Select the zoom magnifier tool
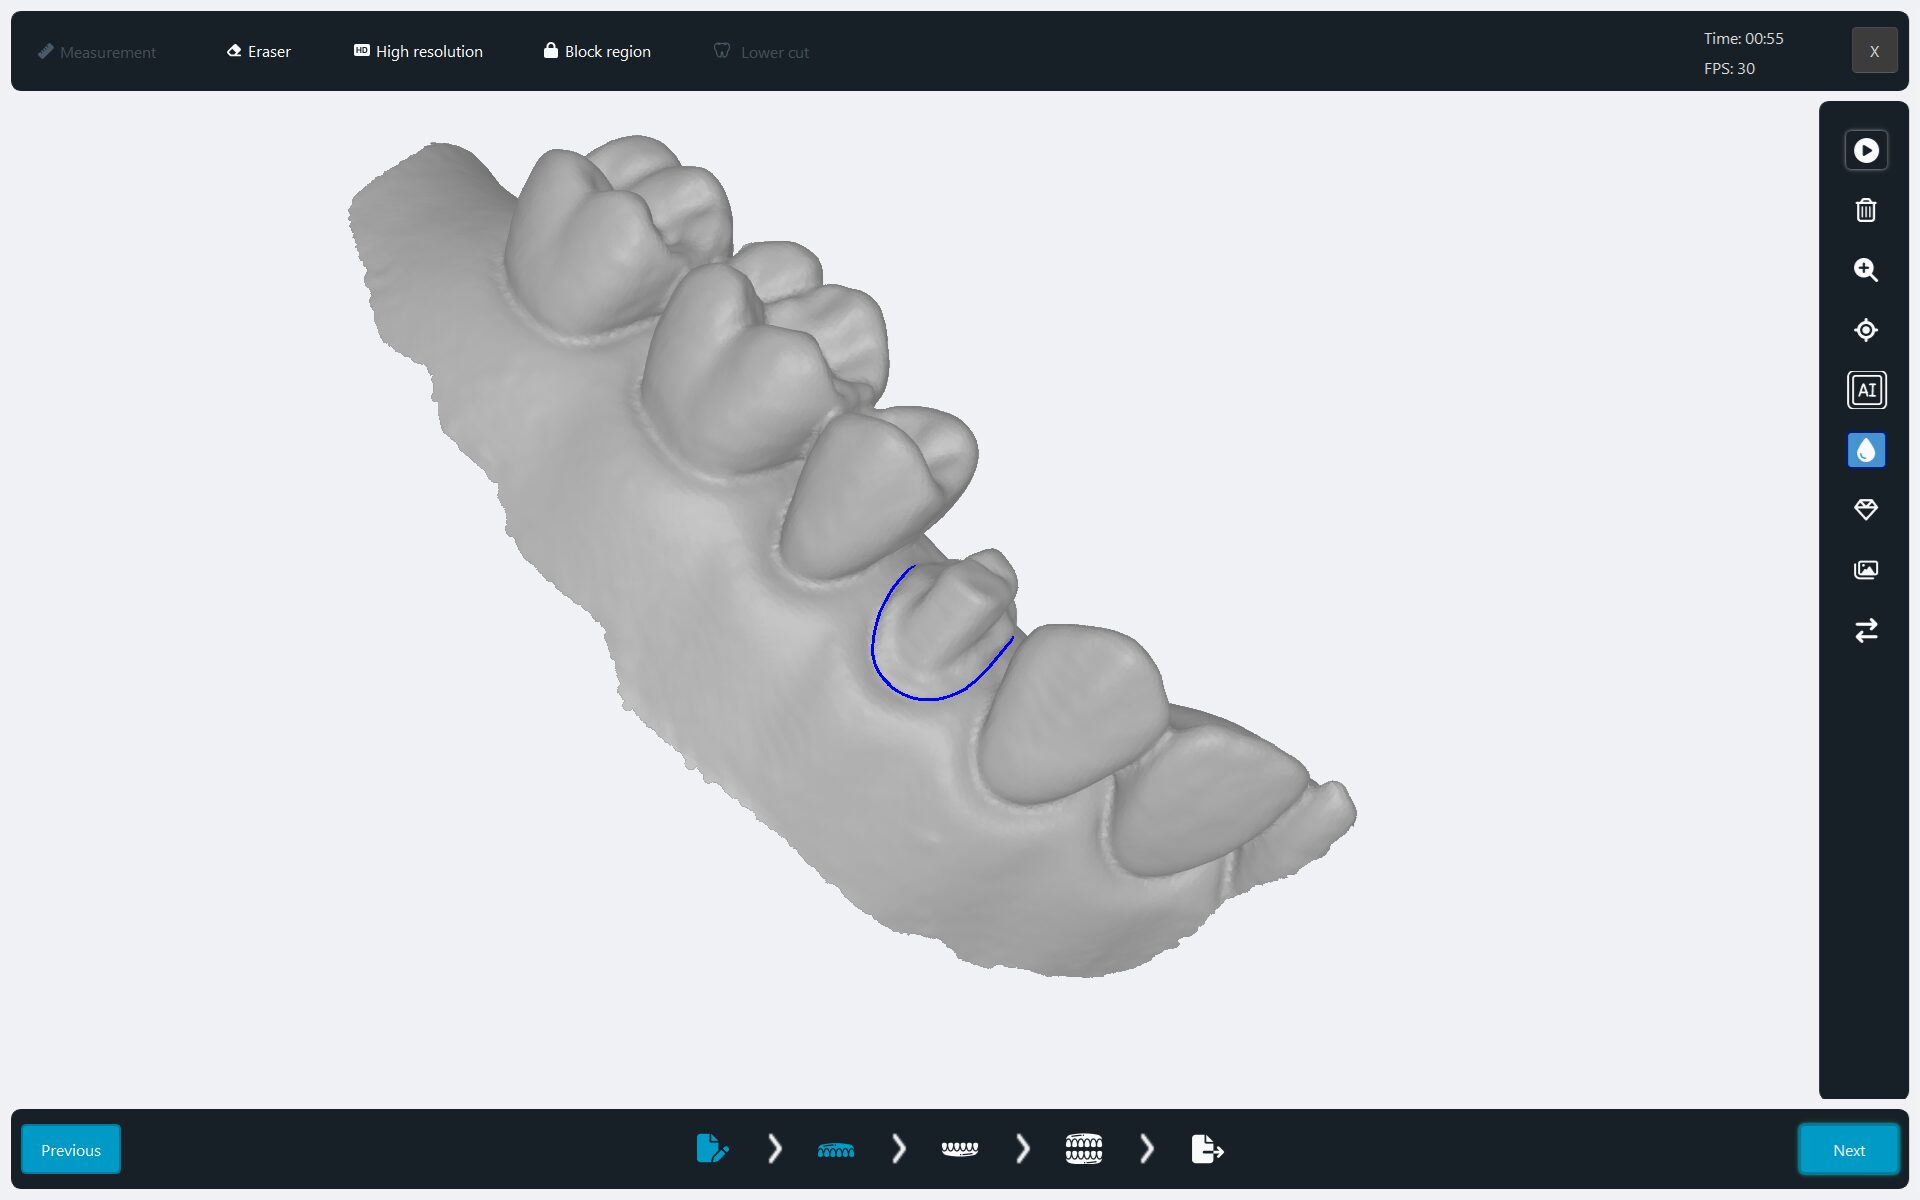Screen dimensions: 1920x1200 (x=1865, y=270)
